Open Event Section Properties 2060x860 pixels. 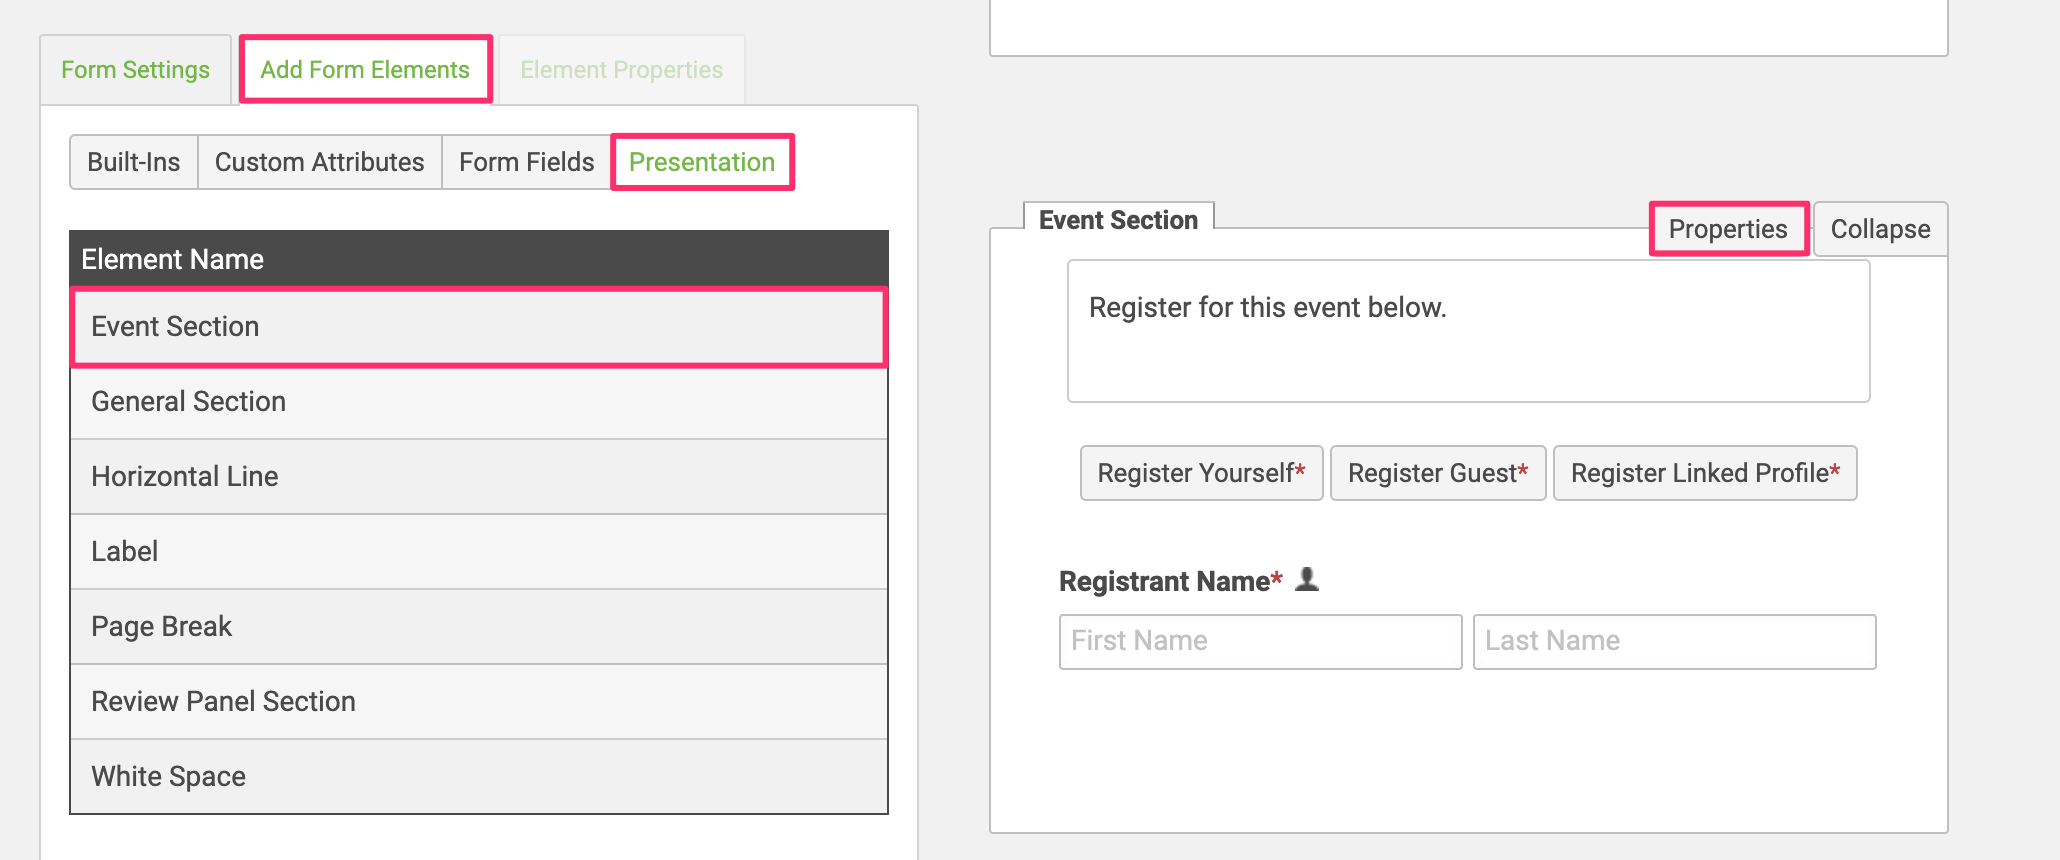point(1728,229)
